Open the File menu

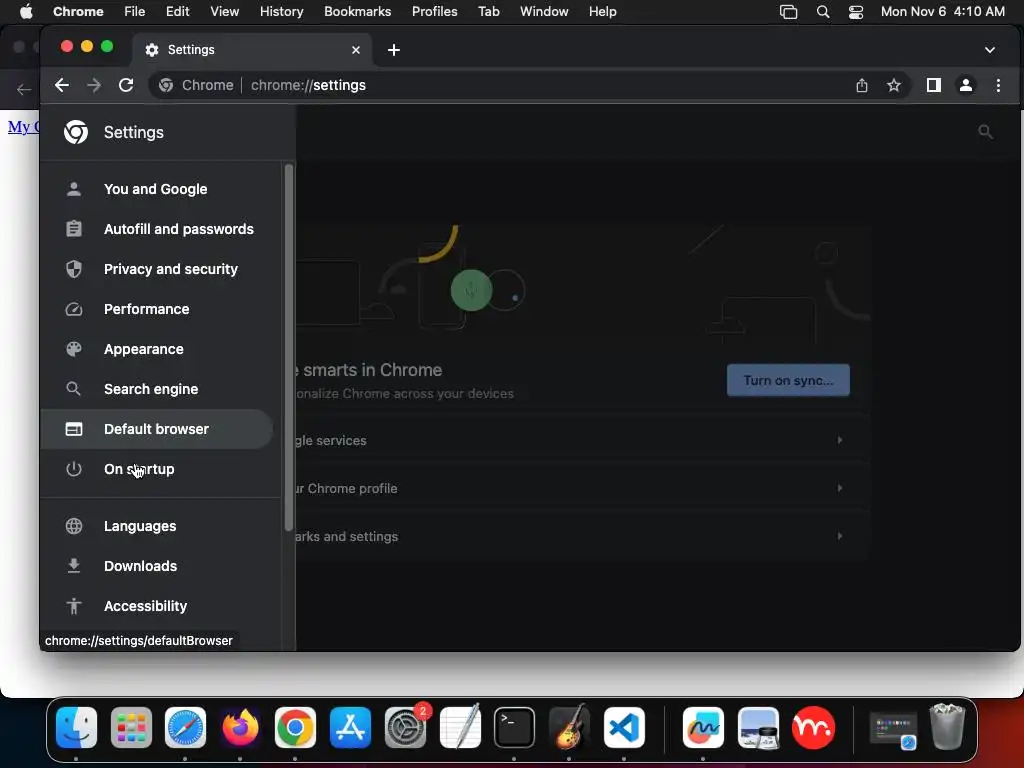point(135,12)
